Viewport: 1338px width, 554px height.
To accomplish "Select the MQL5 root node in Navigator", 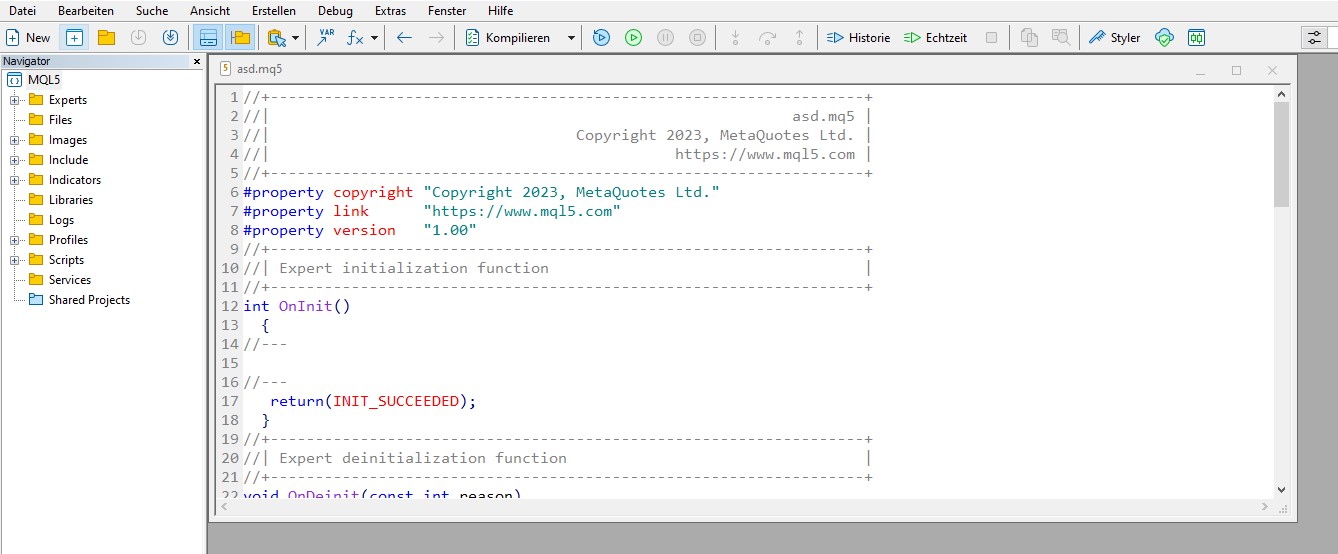I will tap(43, 80).
